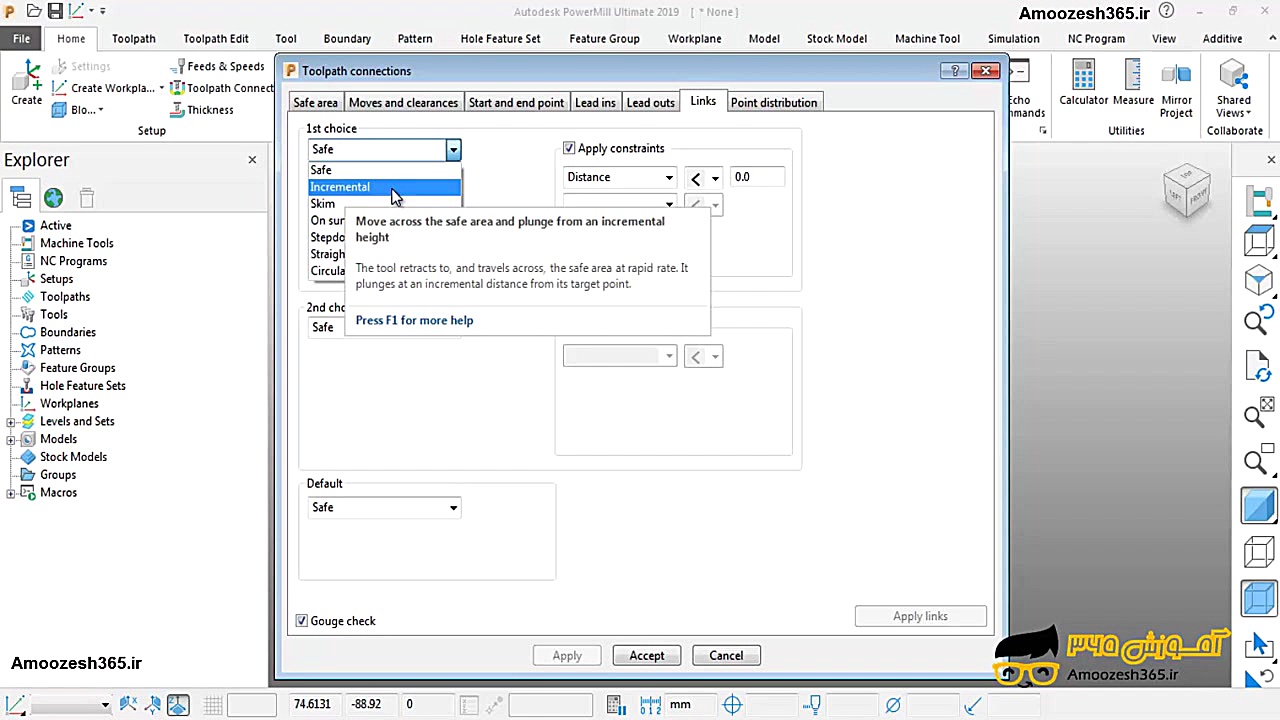The image size is (1280, 720).
Task: Choose Incremental from the 1st choice list
Action: pyautogui.click(x=384, y=187)
